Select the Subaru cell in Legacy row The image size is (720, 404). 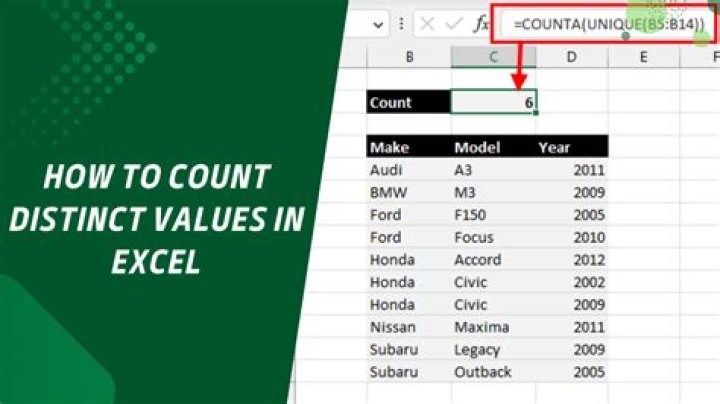tap(409, 350)
